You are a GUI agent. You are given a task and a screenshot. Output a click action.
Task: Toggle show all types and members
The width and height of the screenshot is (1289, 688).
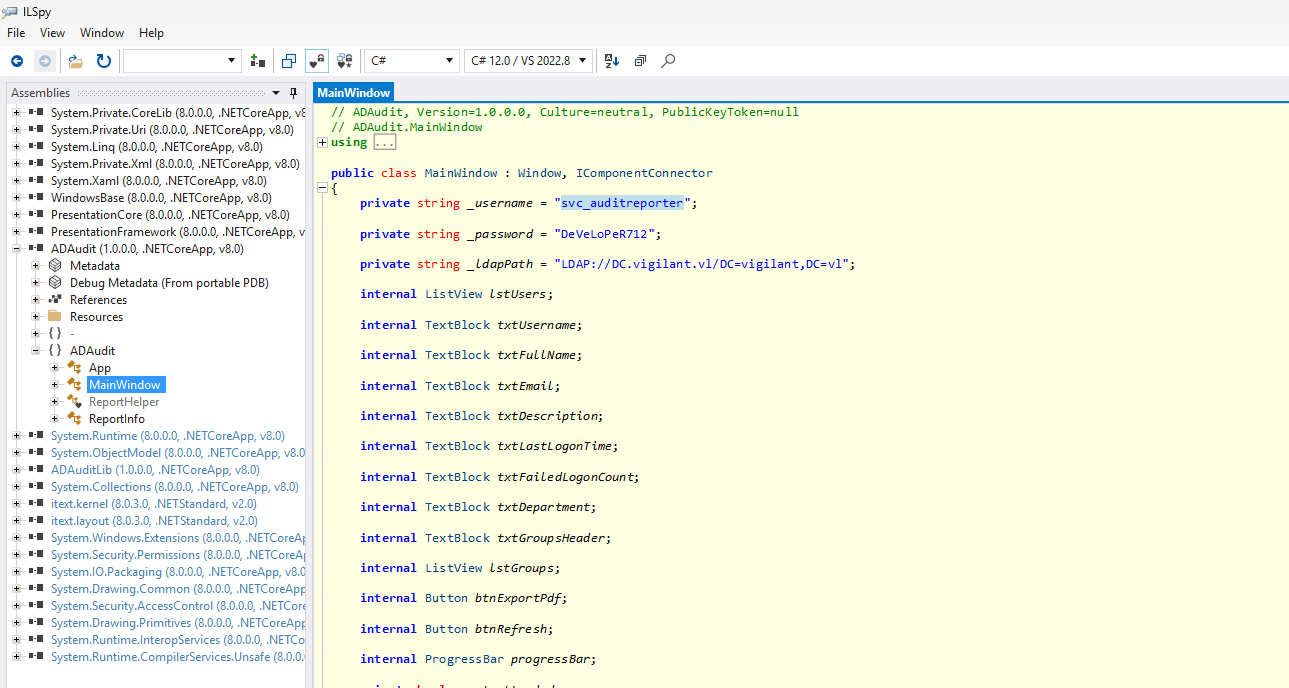344,61
